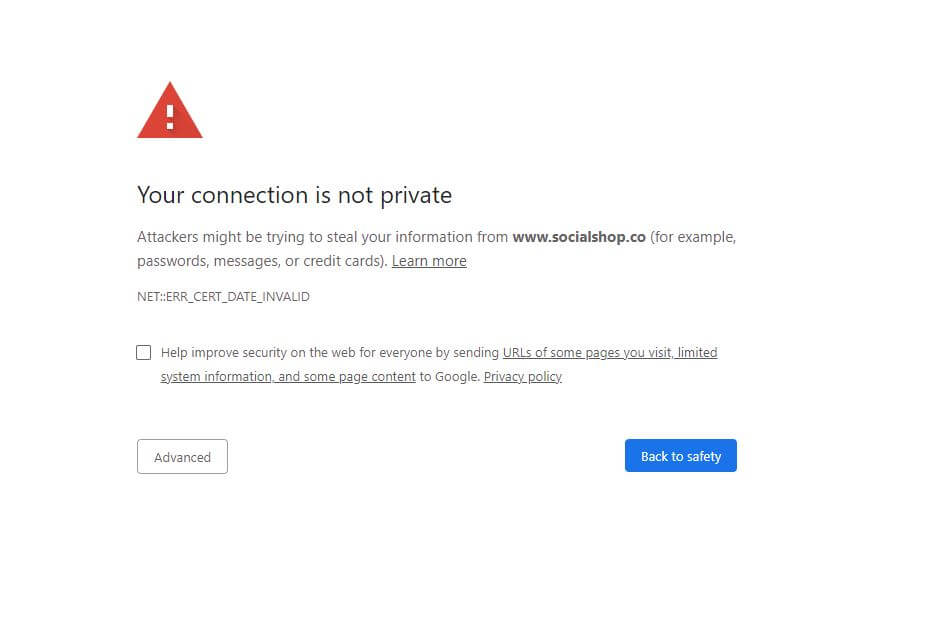Open the Learn more link
This screenshot has width=943, height=619.
click(429, 261)
